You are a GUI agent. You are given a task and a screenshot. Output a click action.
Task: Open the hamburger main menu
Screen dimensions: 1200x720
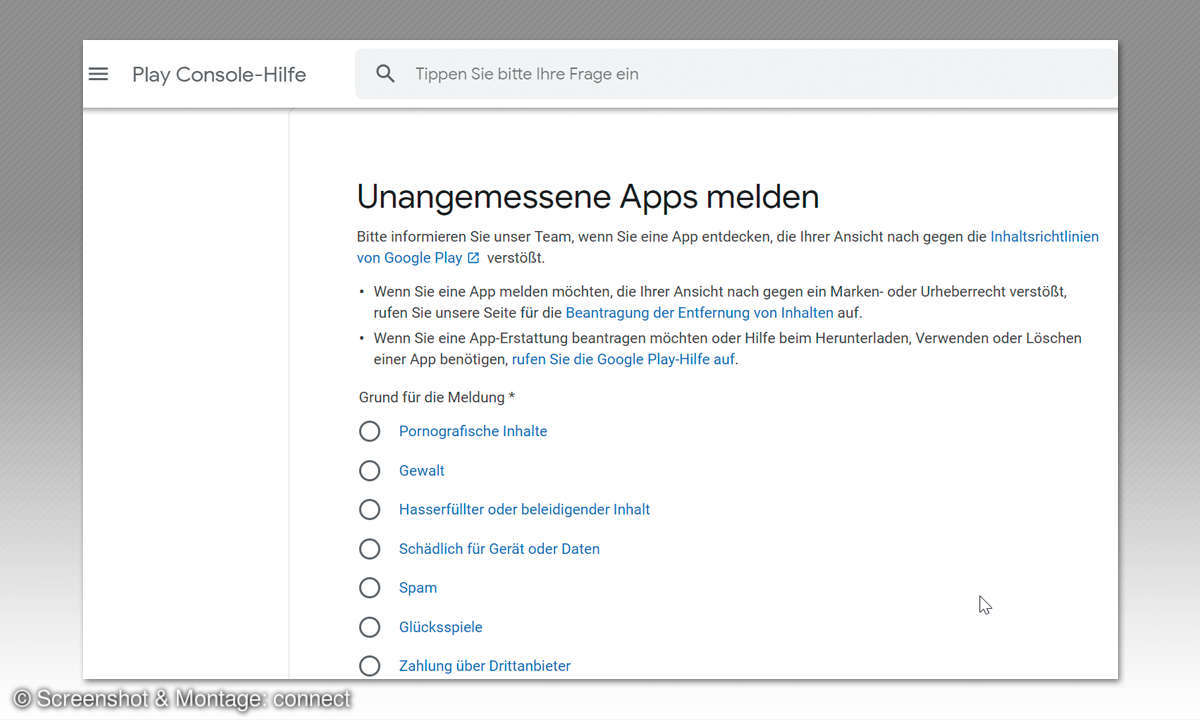pos(98,74)
